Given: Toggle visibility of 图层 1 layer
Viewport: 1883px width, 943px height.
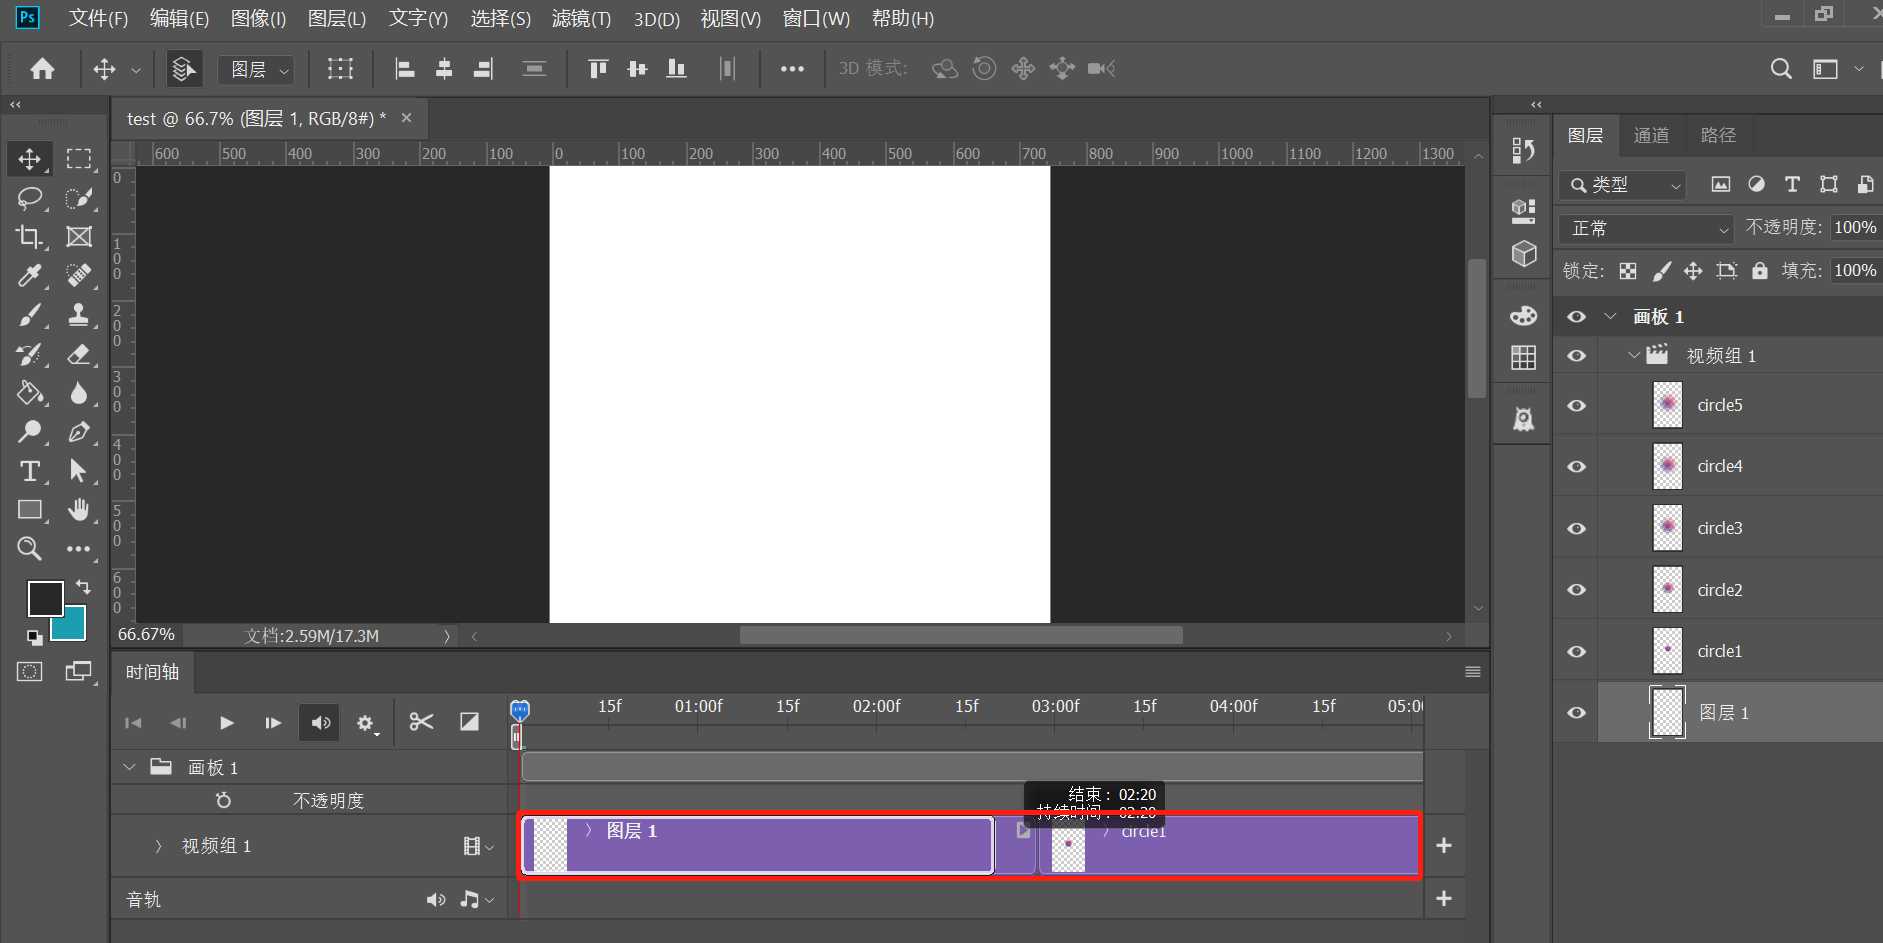Looking at the screenshot, I should point(1577,713).
